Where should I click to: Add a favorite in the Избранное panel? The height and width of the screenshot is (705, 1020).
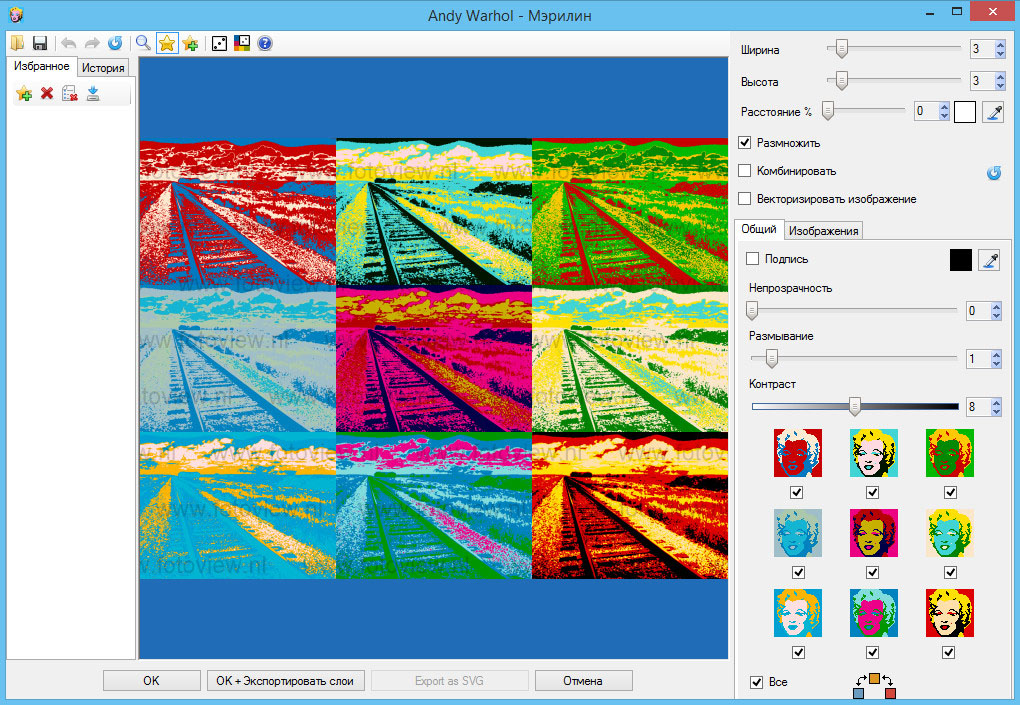[24, 94]
